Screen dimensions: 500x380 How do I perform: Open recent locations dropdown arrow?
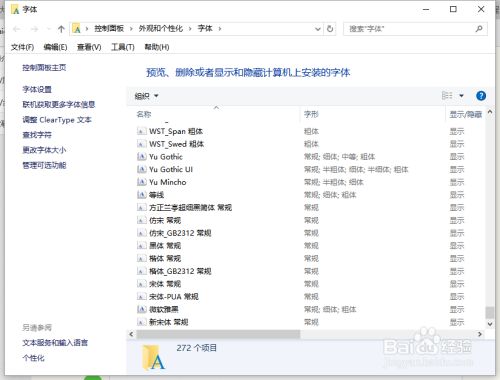point(48,29)
